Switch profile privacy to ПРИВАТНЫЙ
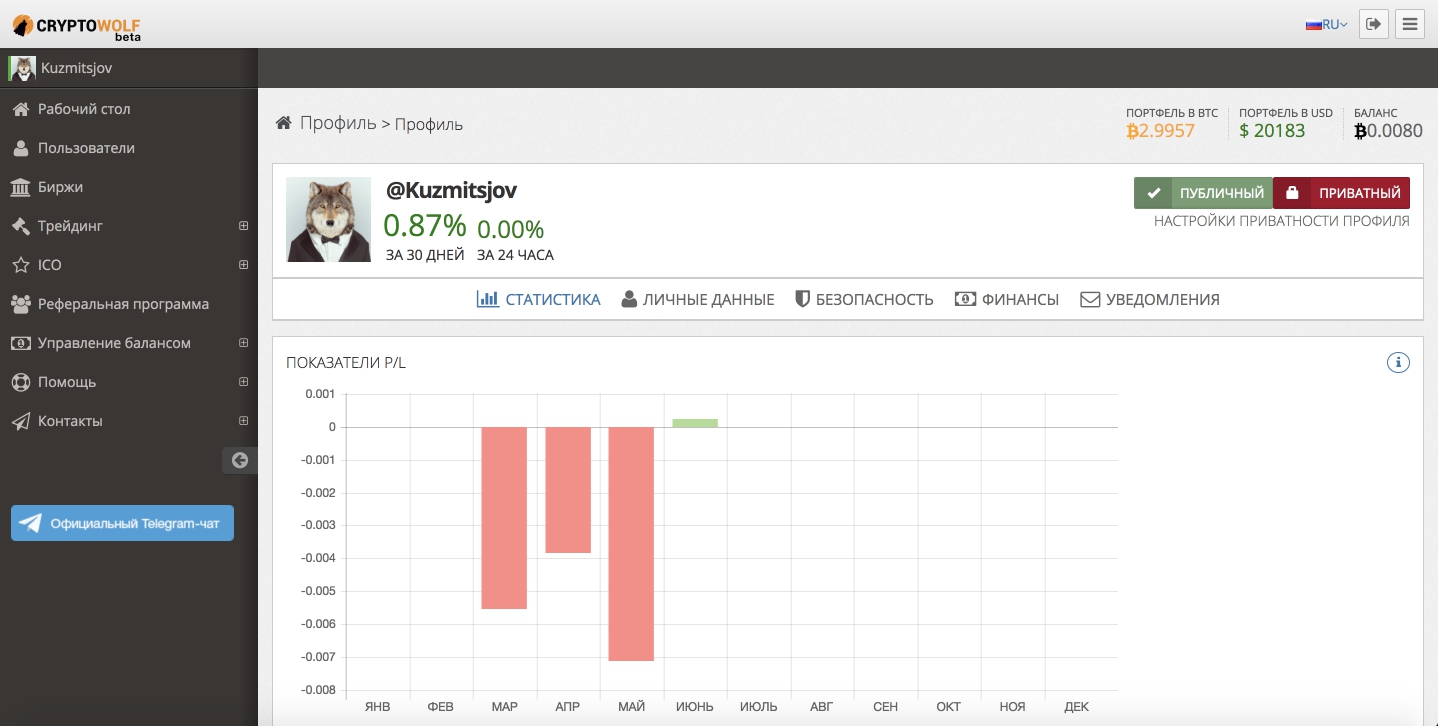Screen dimensions: 1438x726 click(1342, 193)
